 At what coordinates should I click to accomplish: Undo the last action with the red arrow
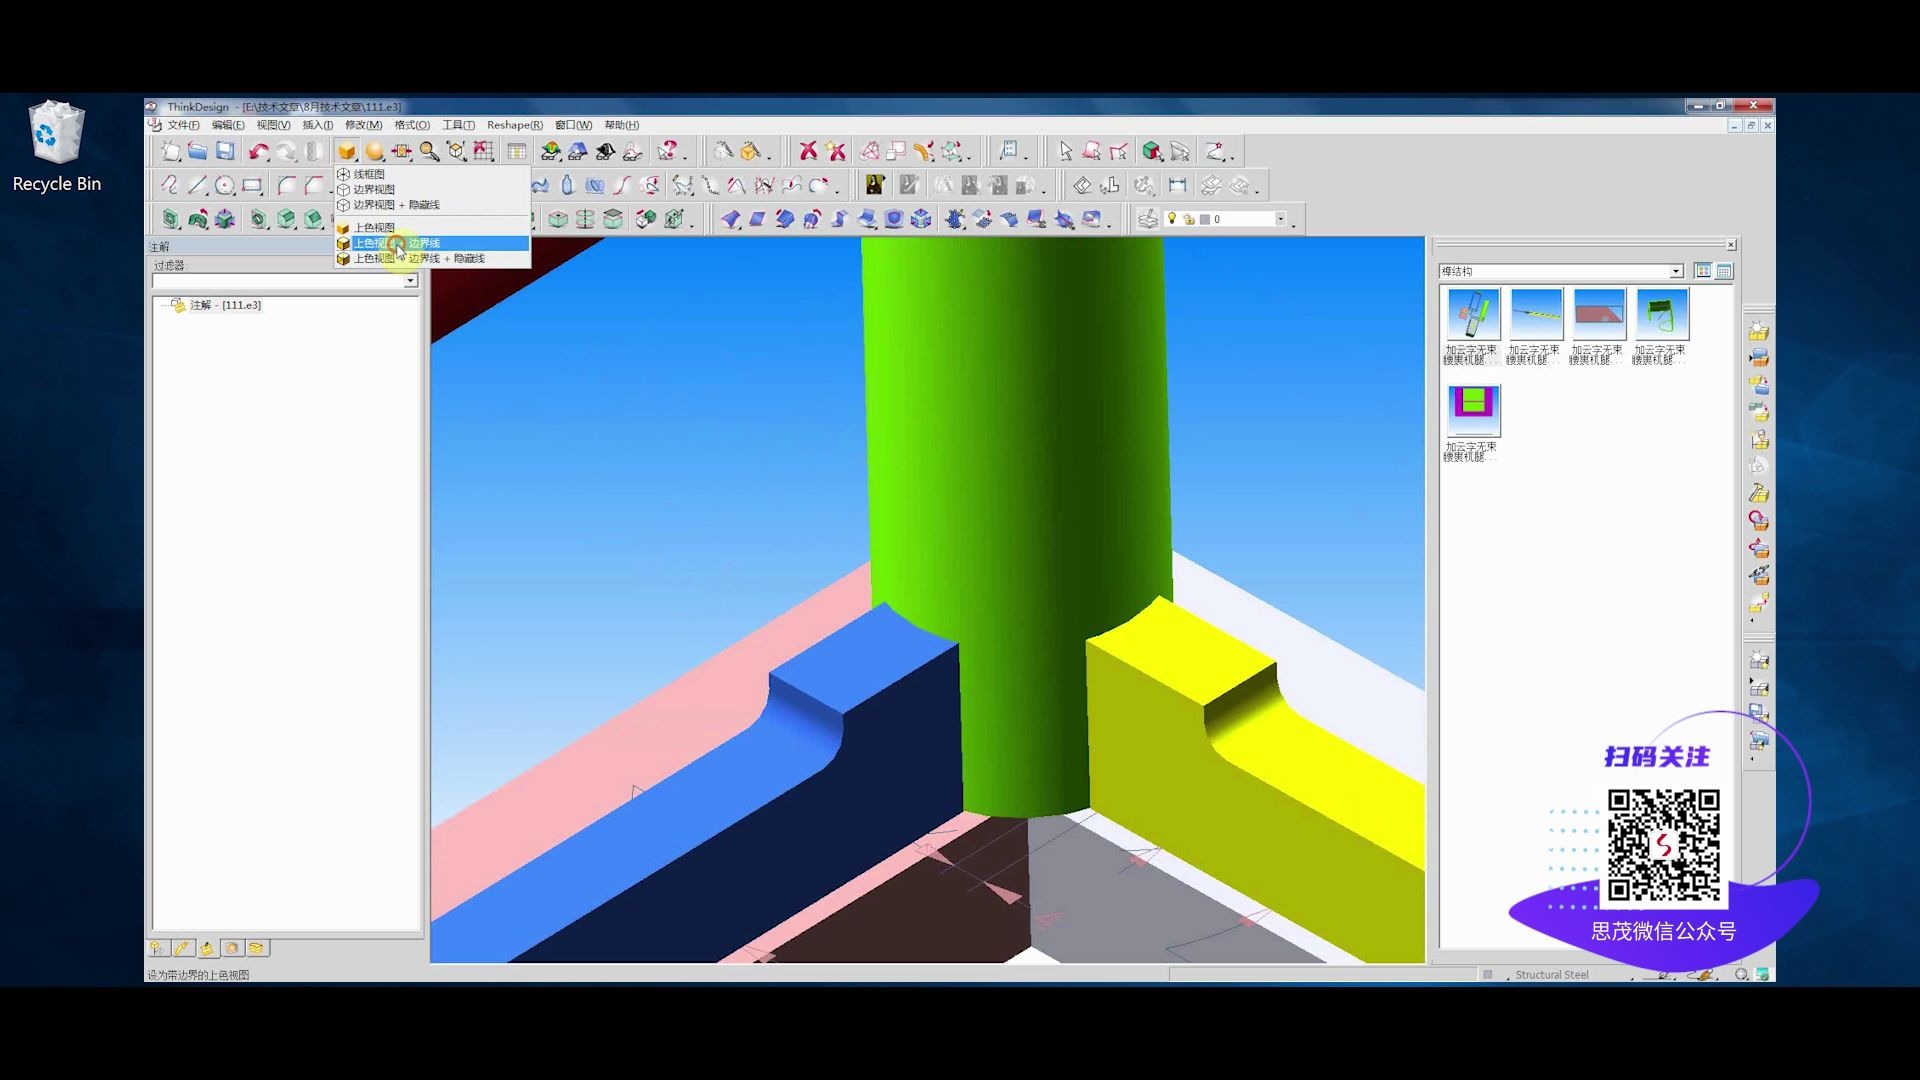pos(259,151)
